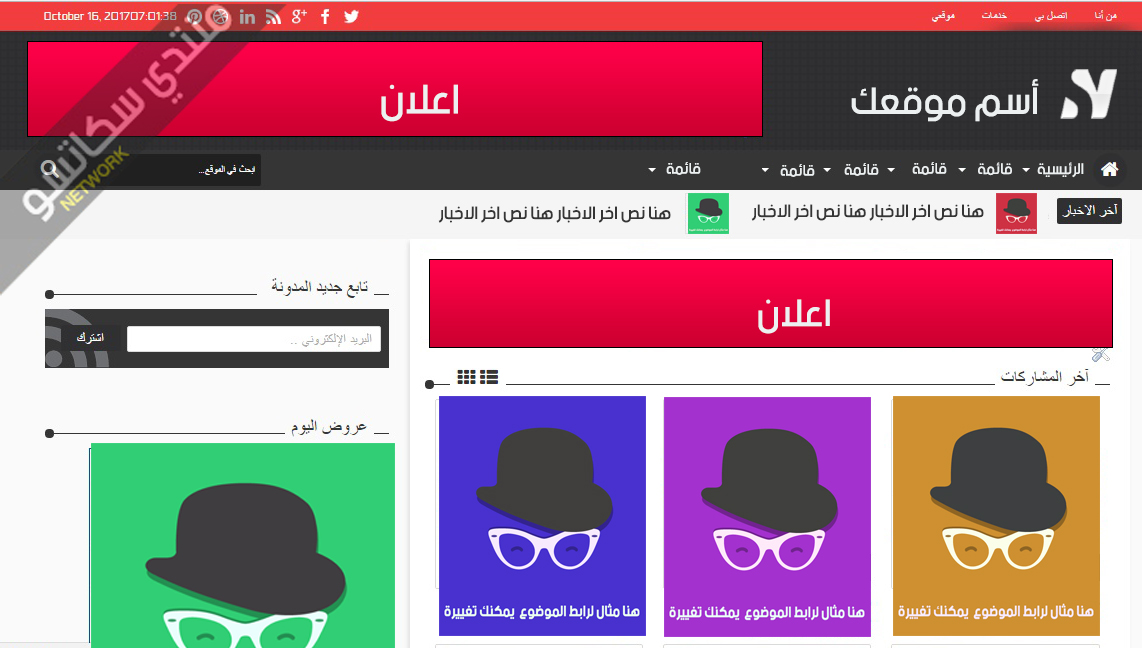The width and height of the screenshot is (1142, 648).
Task: Click the email address input field
Action: [x=253, y=339]
